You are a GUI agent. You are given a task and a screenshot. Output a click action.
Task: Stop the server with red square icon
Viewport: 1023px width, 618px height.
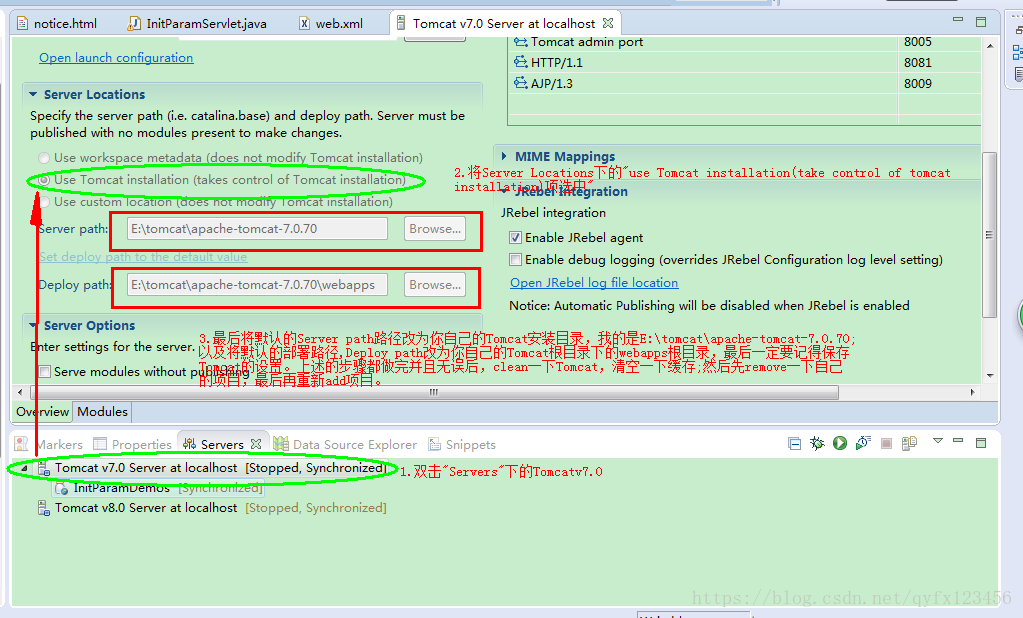886,444
